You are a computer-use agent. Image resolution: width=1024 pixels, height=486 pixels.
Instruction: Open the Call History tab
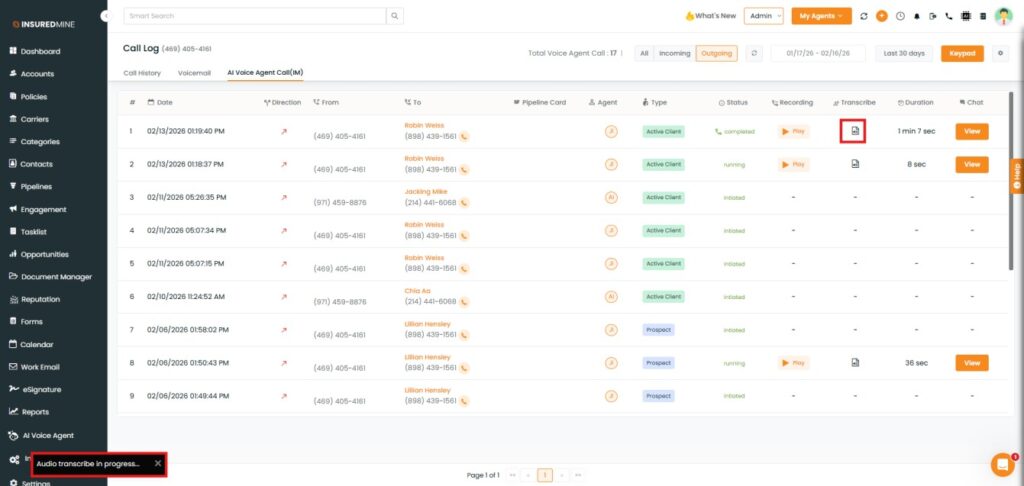point(142,73)
